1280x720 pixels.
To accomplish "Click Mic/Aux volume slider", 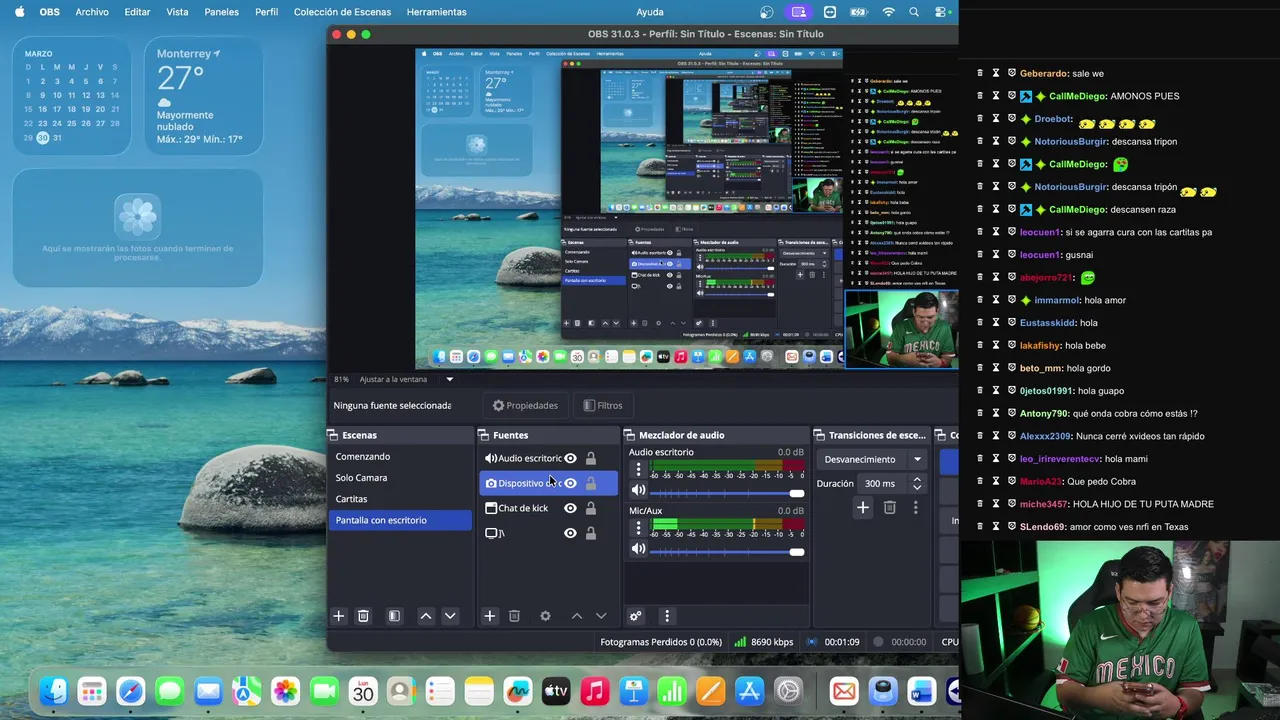I will click(727, 551).
